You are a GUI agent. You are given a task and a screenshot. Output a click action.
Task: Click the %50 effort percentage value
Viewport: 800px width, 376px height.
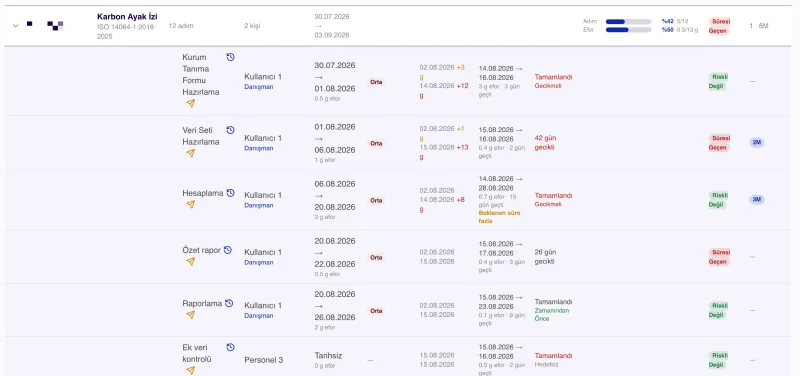(667, 30)
